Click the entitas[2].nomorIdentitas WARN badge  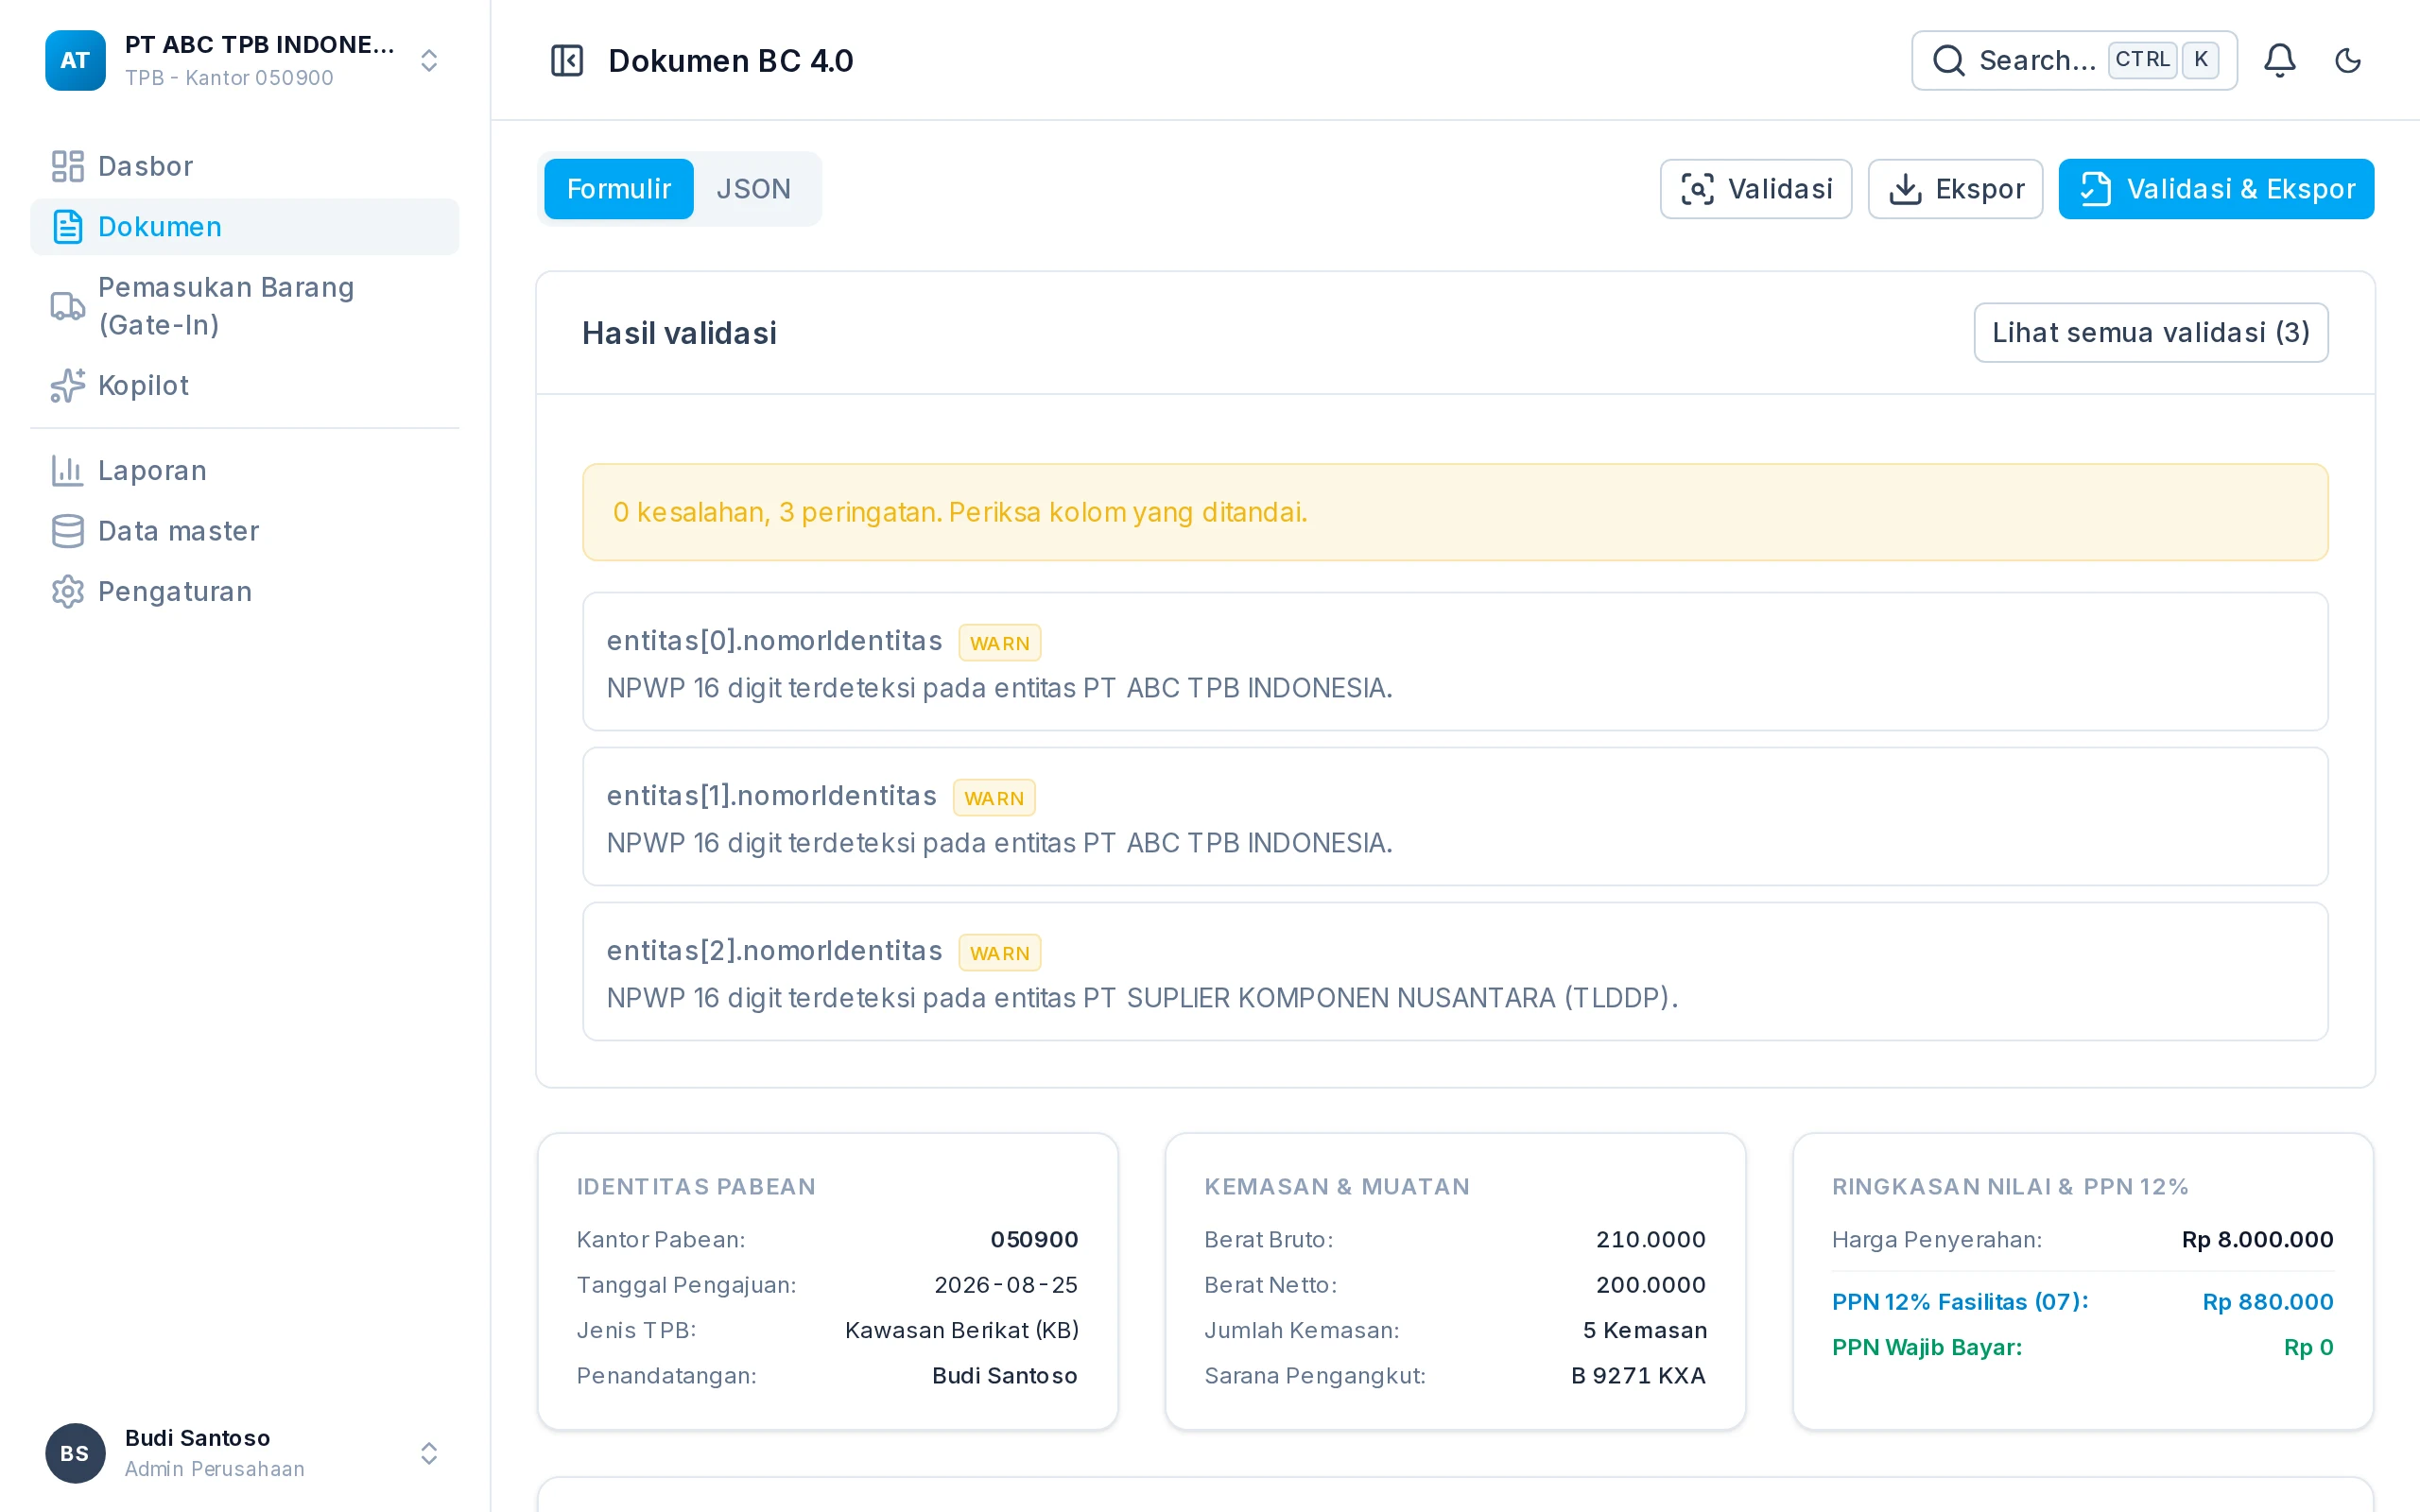999,953
